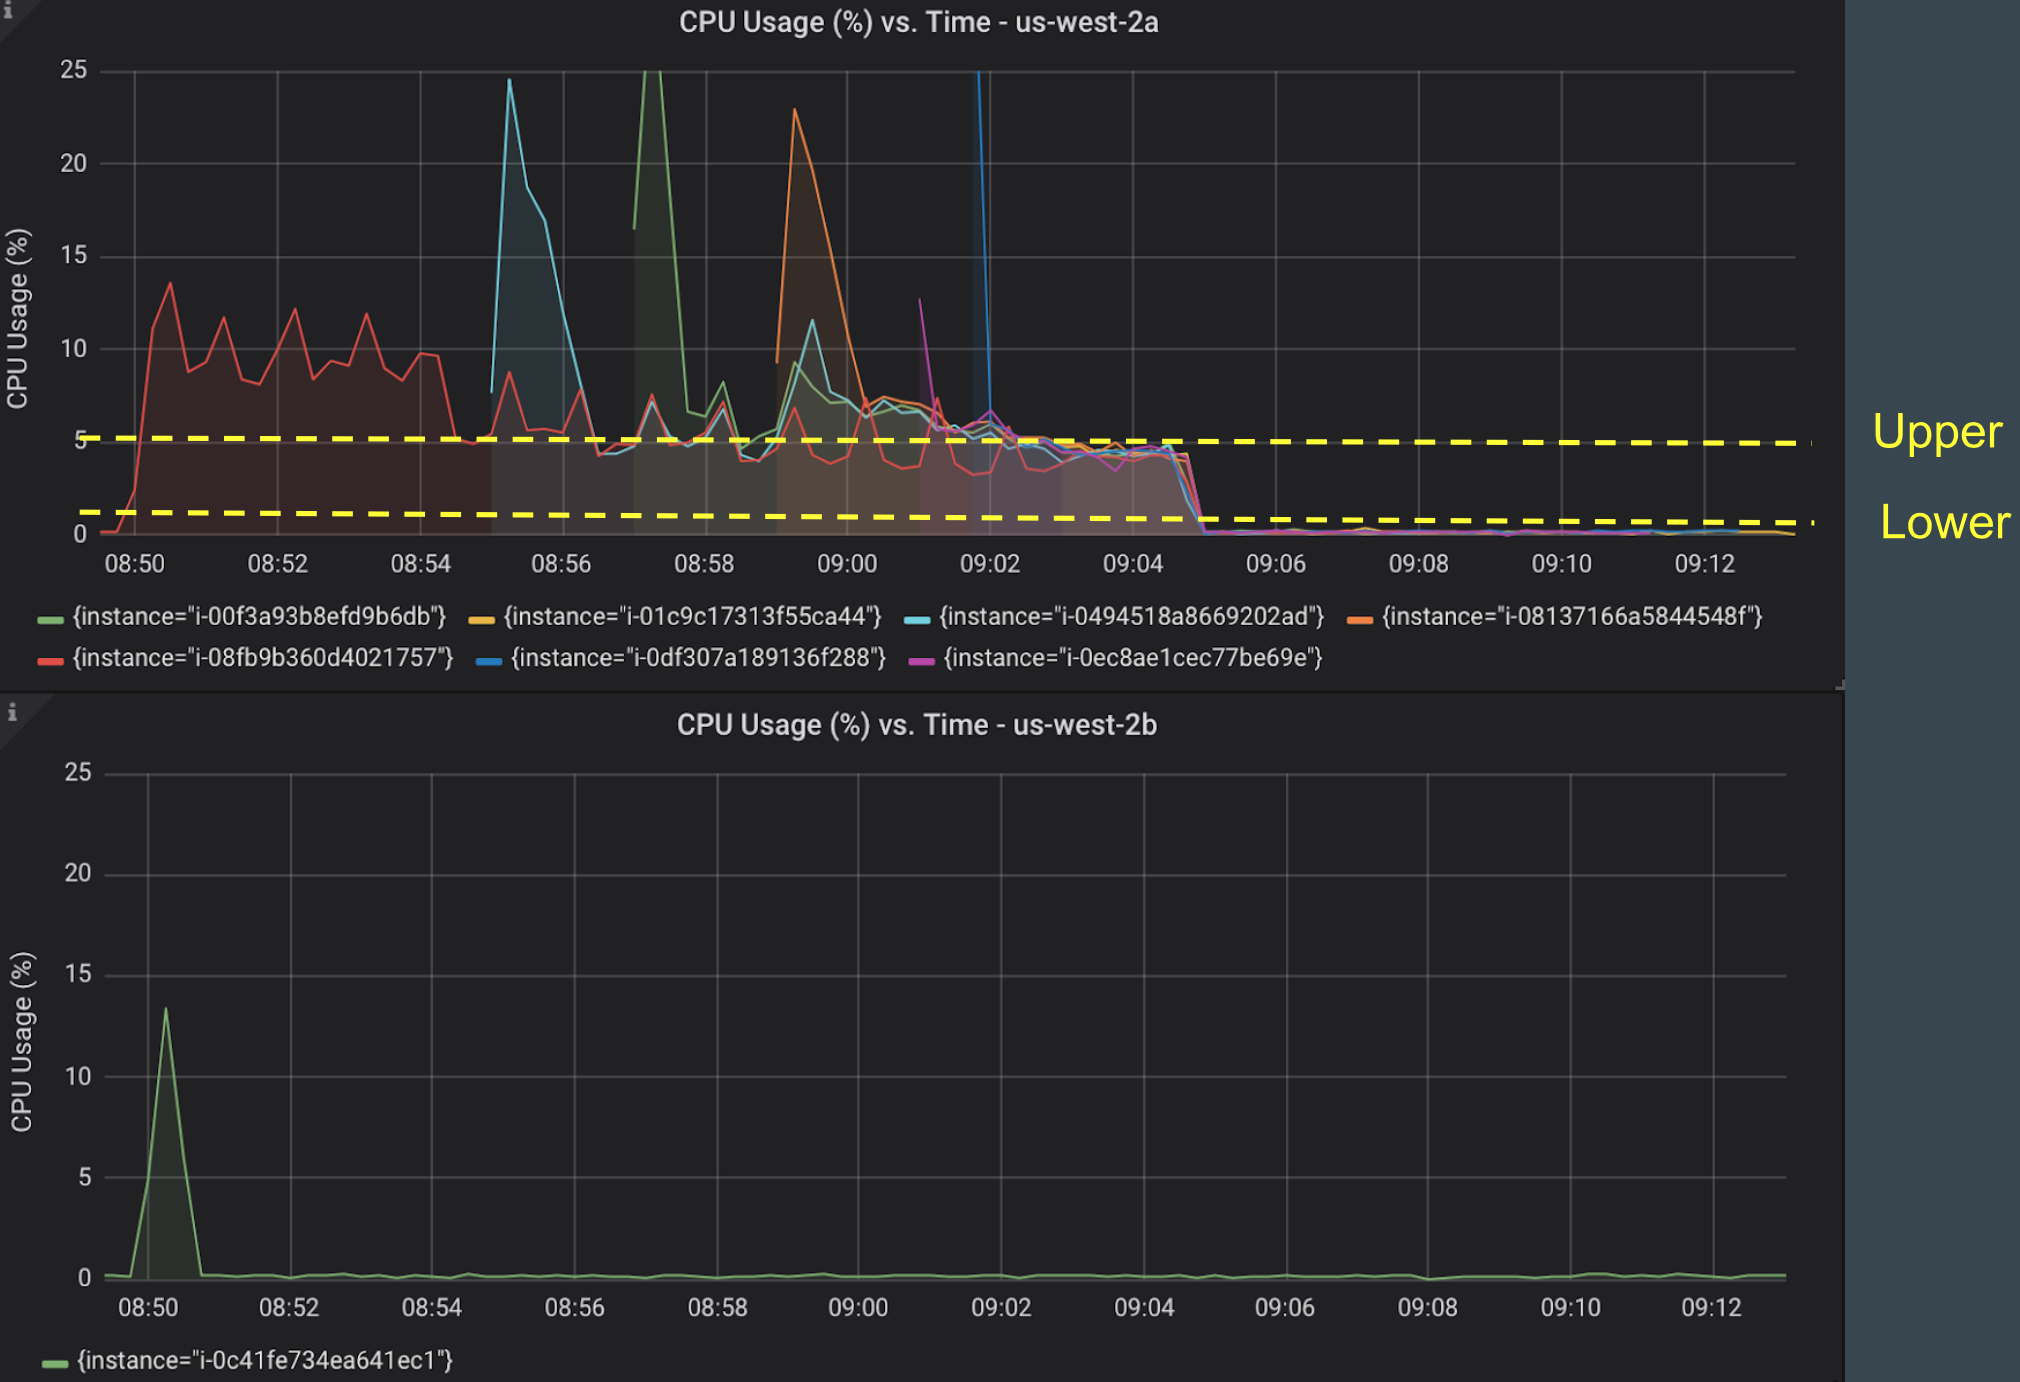Toggle series i-08137166a5844548f in the legend

point(1572,617)
